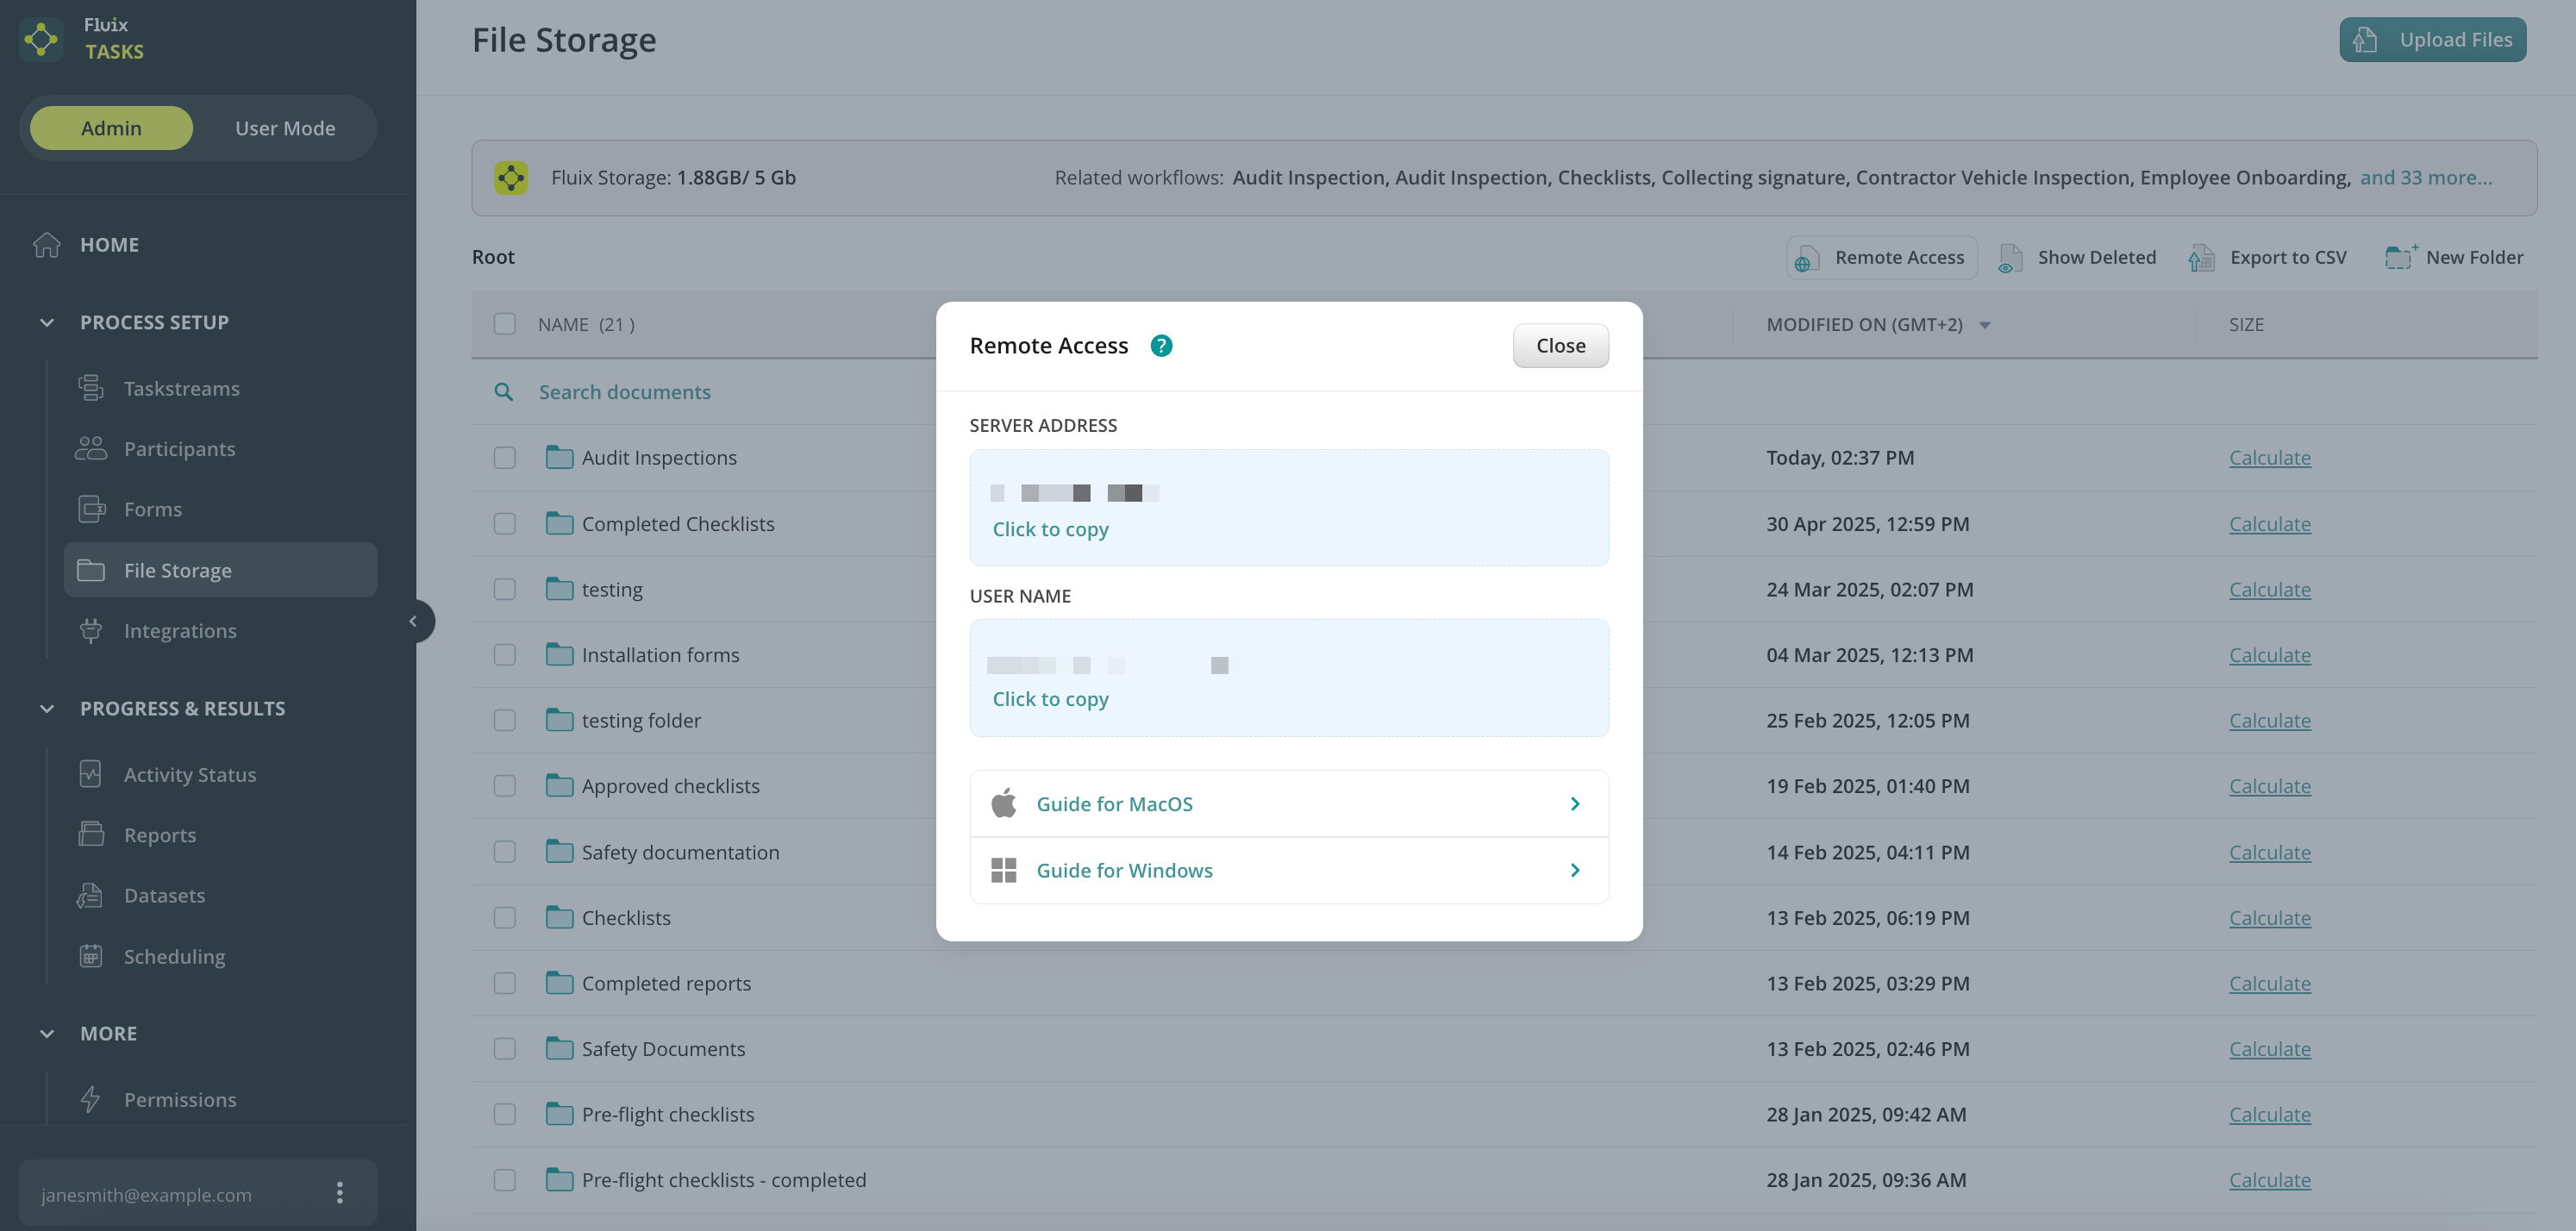Click Calculate for the testing folder

point(2269,589)
